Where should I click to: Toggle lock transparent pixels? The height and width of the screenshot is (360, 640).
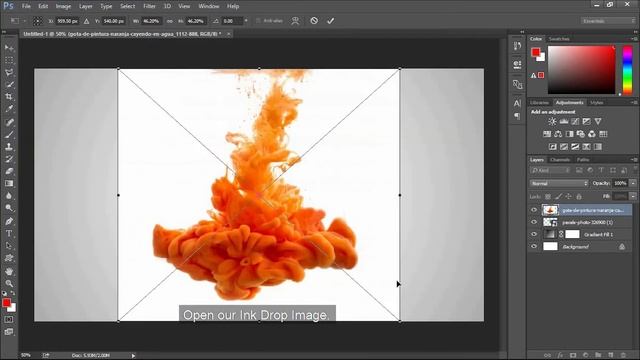548,196
